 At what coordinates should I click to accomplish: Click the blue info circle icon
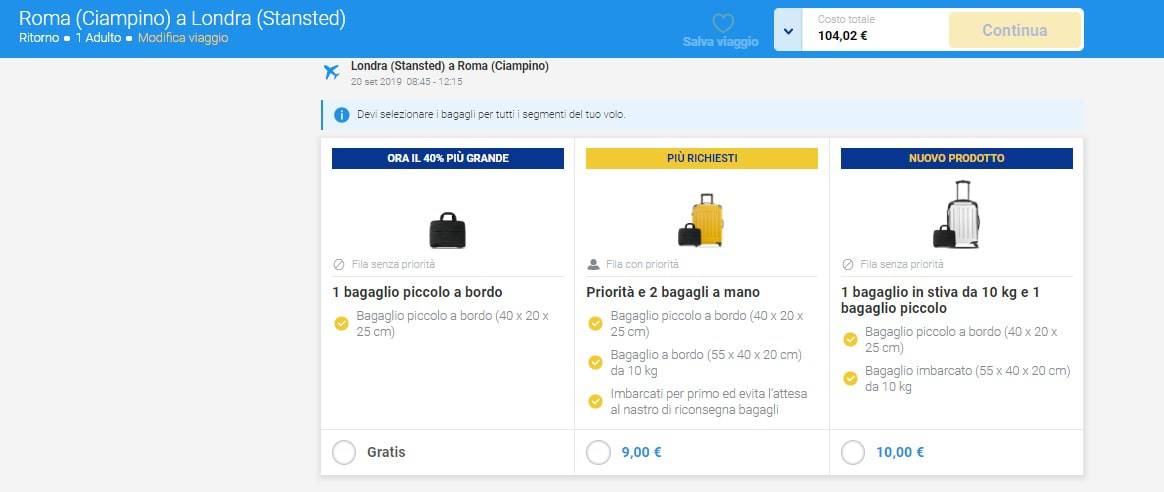click(x=342, y=114)
